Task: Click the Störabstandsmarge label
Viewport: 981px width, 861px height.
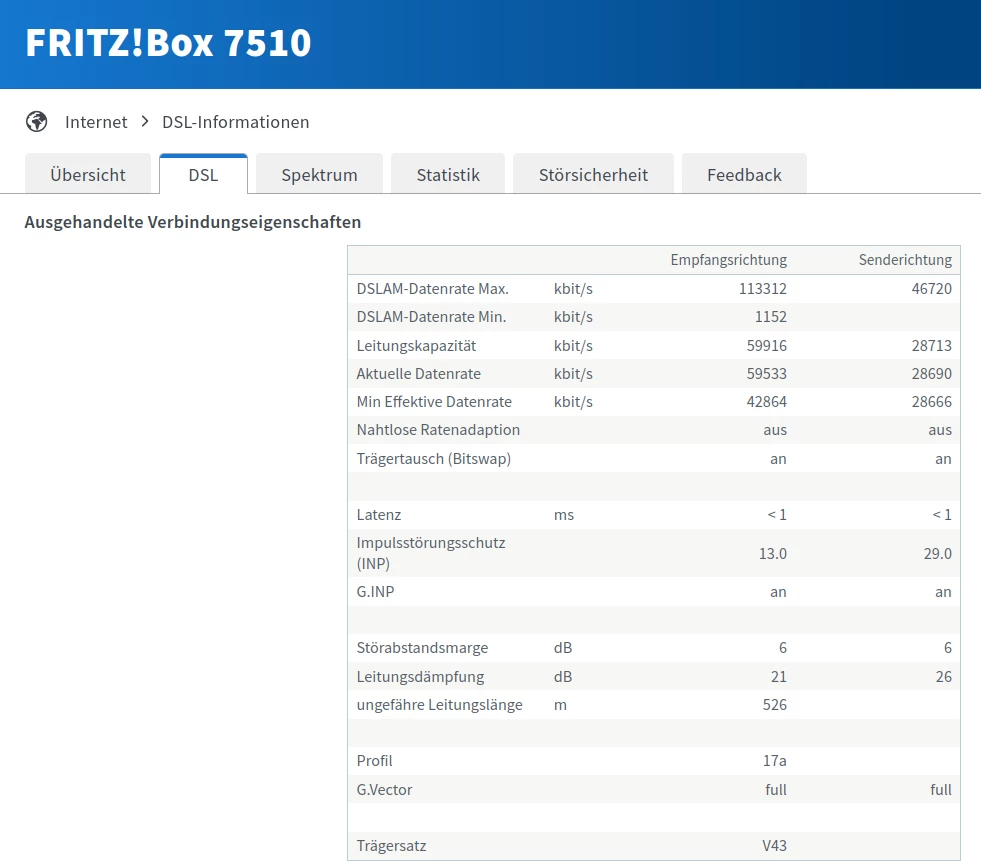Action: point(422,648)
